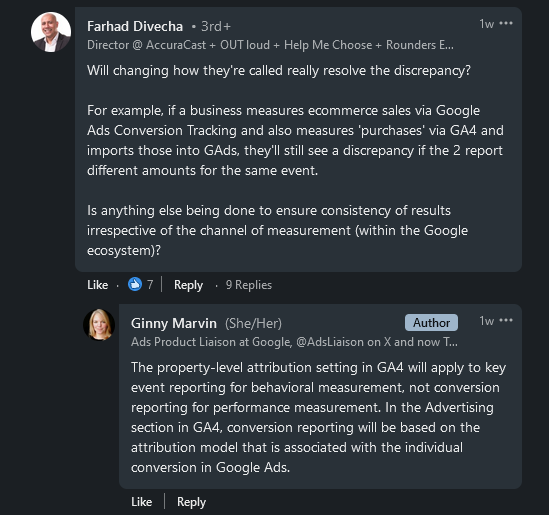This screenshot has height=515, width=549.
Task: Click the Author badge on Ginny's reply
Action: [x=431, y=322]
